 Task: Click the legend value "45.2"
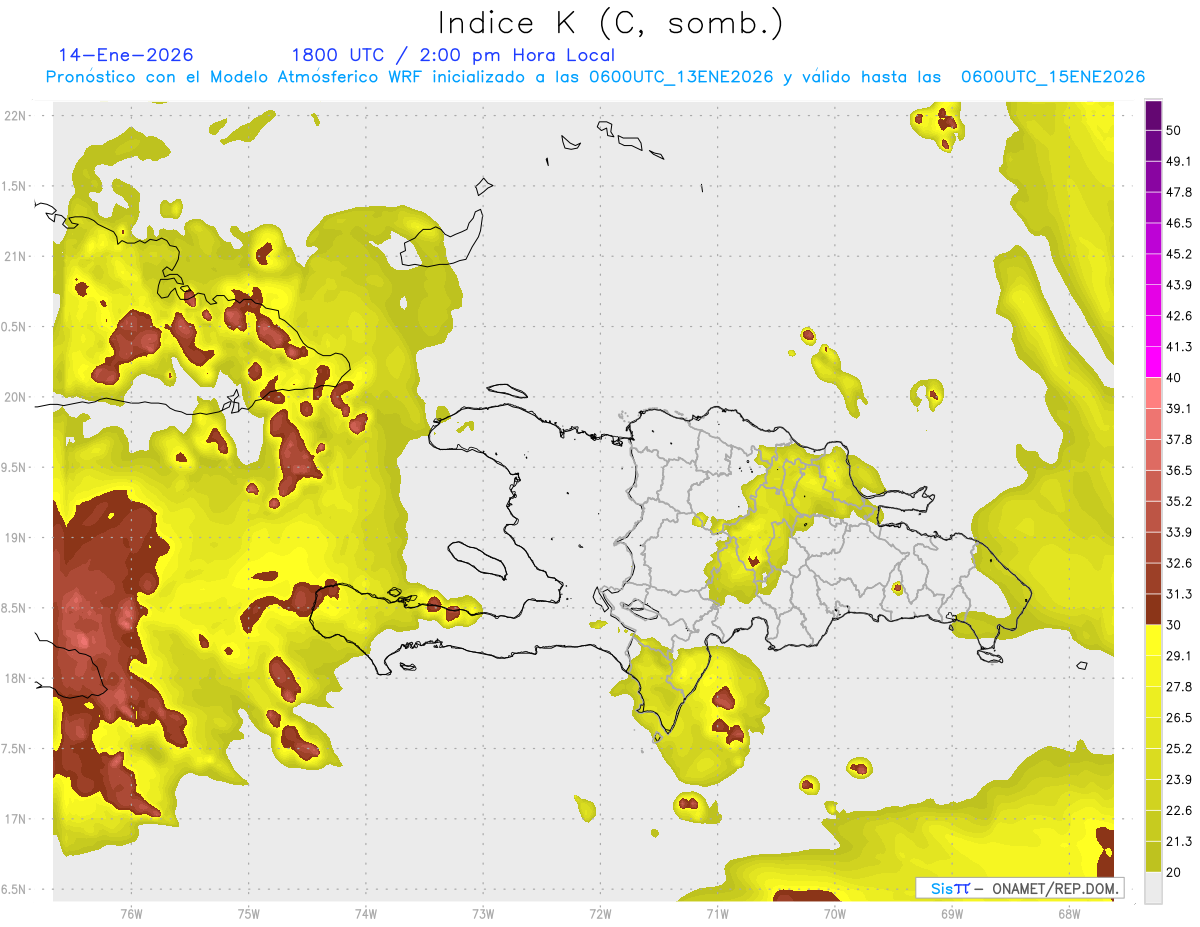(1179, 254)
